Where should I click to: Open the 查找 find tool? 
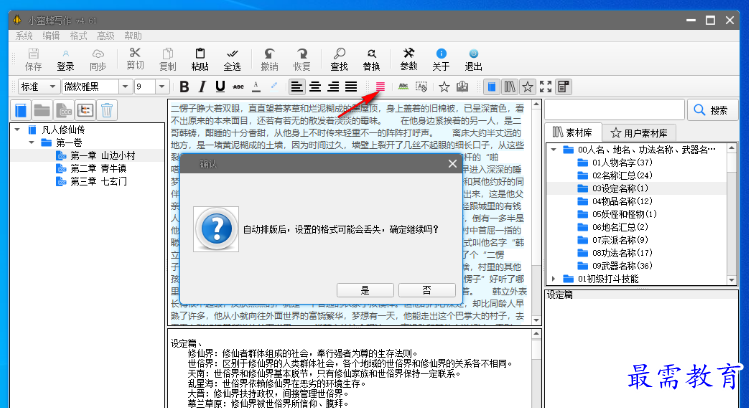click(339, 59)
